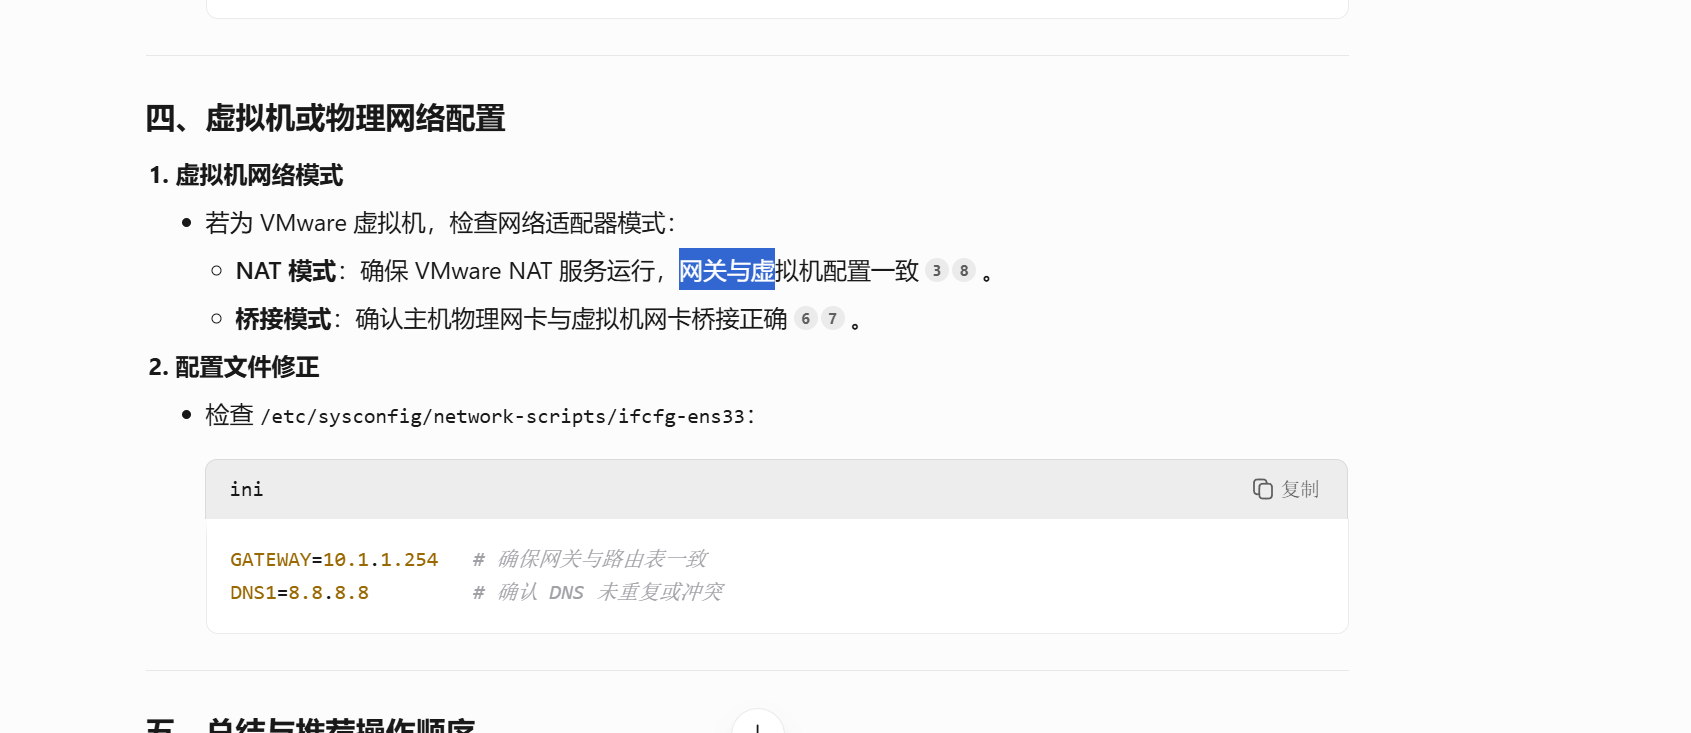Click the bold NAT 模式 term
This screenshot has width=1691, height=733.
(x=285, y=271)
